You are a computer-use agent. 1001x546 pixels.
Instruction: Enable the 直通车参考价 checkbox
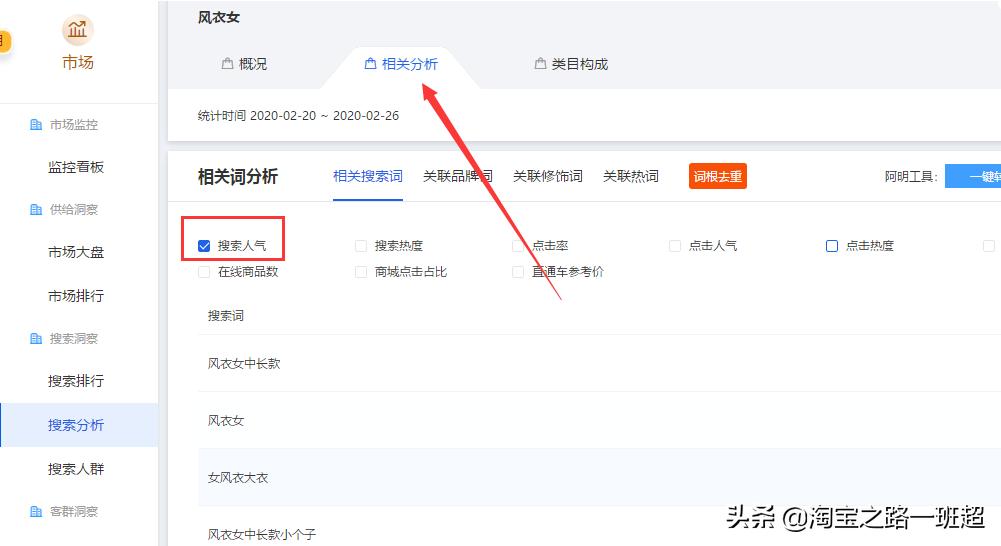pyautogui.click(x=518, y=272)
